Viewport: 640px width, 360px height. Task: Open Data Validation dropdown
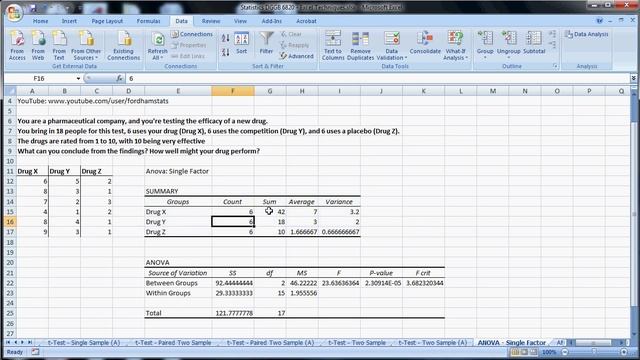391,45
